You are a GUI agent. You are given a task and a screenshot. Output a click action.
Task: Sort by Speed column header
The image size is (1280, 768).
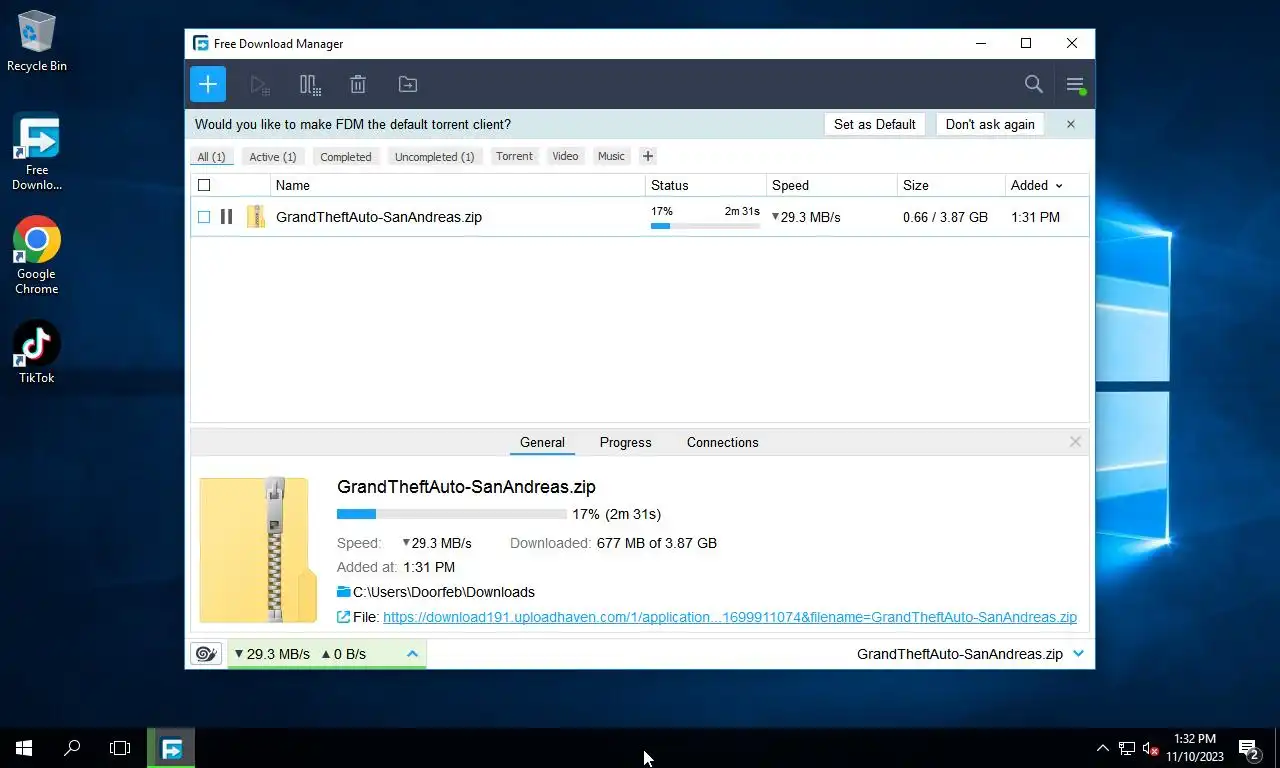tap(832, 185)
